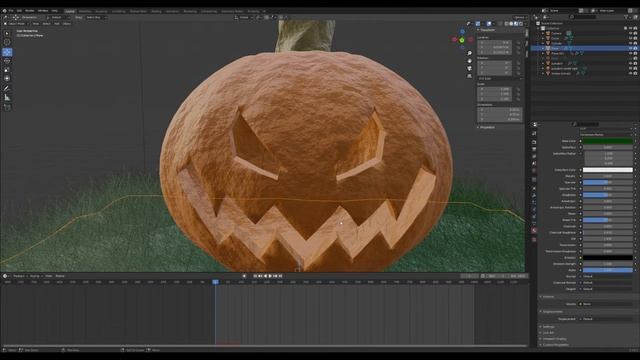The image size is (640, 360).
Task: Click the green Y axis on the viewport gizmo
Action: pos(462,40)
